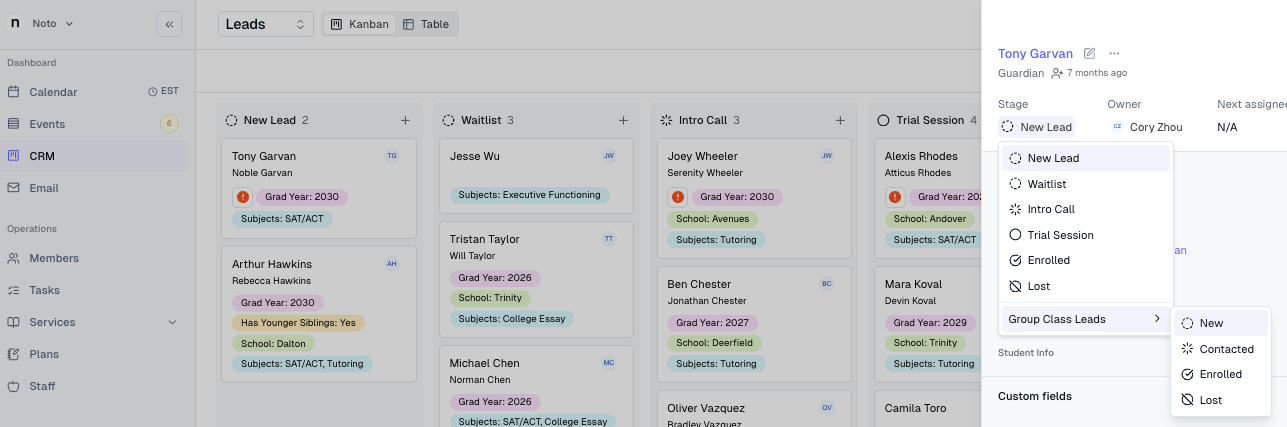1287x427 pixels.
Task: Click the Has Younger Siblings: Yes tag
Action: (x=298, y=323)
